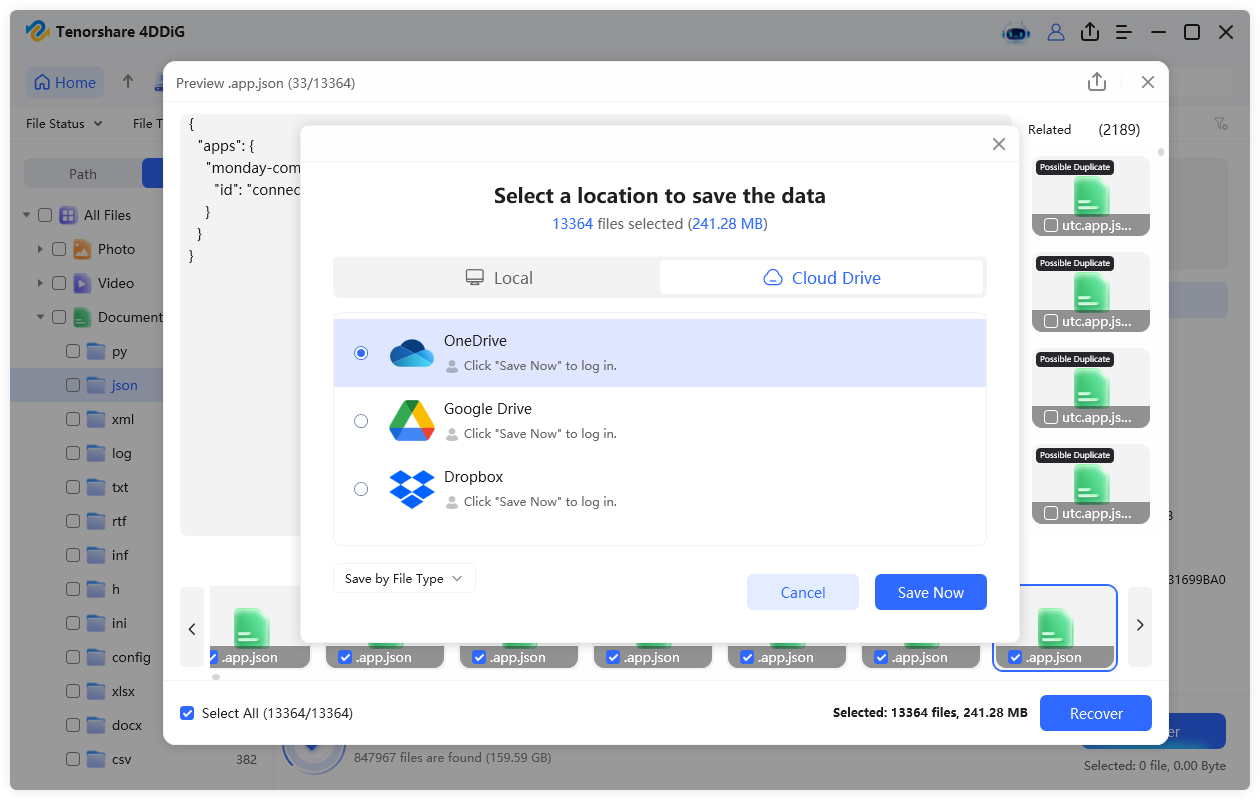Click the Home button

tap(66, 83)
